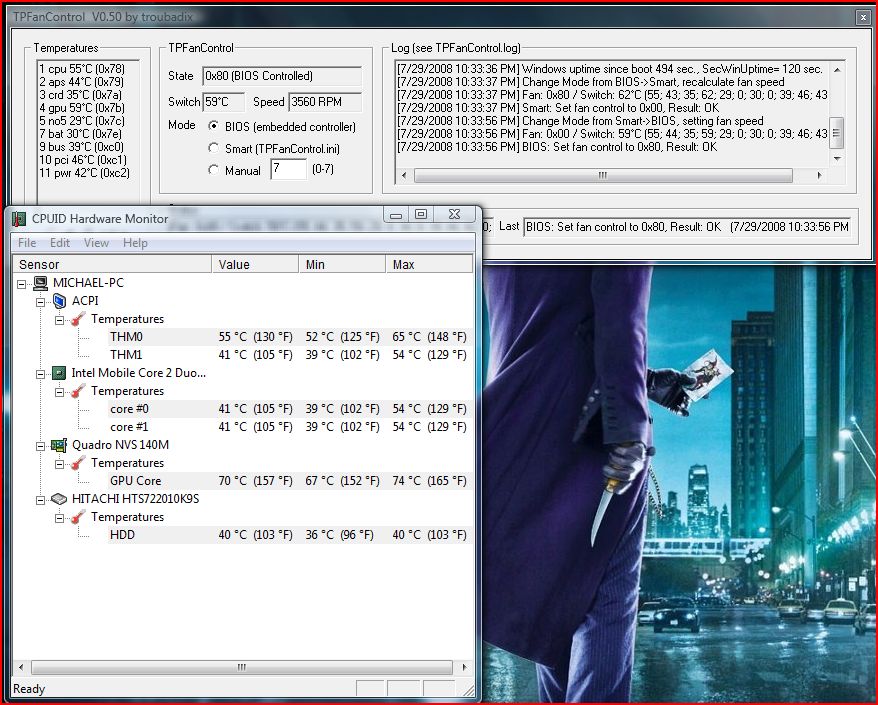Select the core #1 sensor row
878x705 pixels.
288,427
